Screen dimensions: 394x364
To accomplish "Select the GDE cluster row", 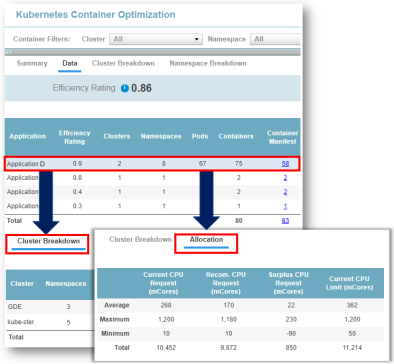I will [48, 306].
